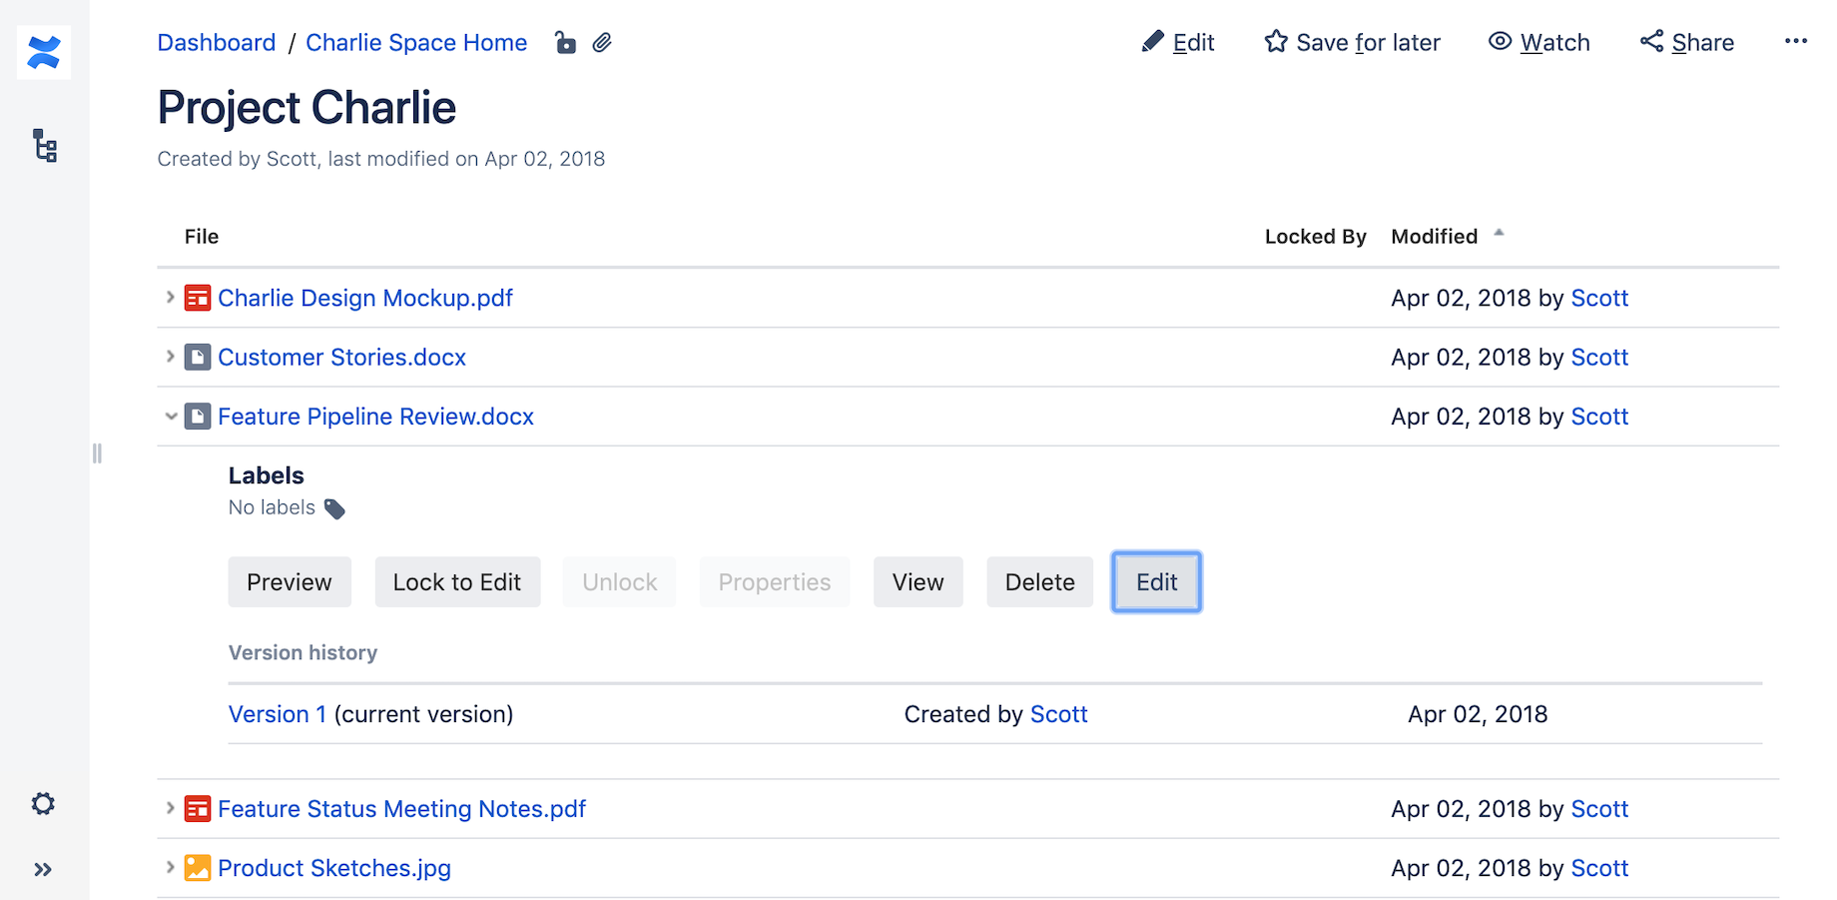1837x900 pixels.
Task: Expand the Feature Status Meeting Notes row
Action: tap(170, 808)
